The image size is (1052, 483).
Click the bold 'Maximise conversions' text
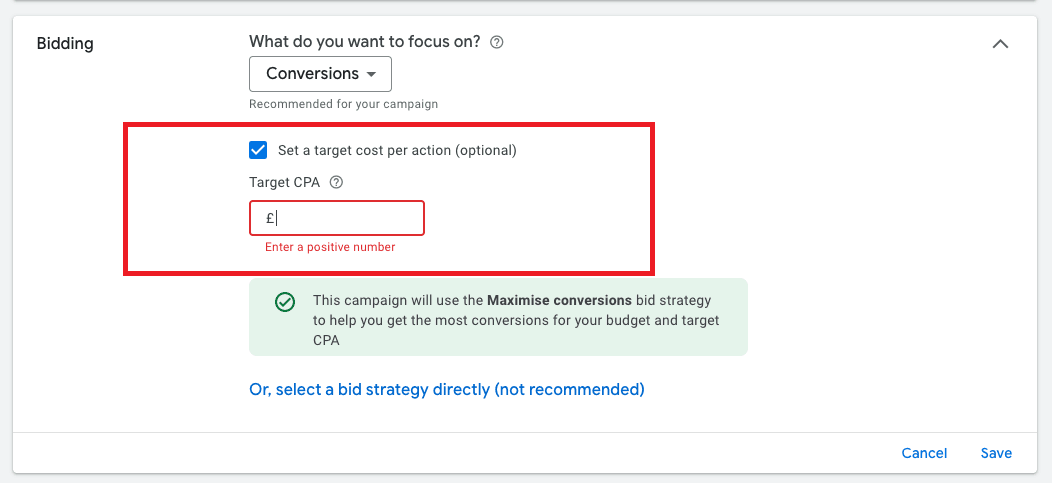(x=559, y=300)
